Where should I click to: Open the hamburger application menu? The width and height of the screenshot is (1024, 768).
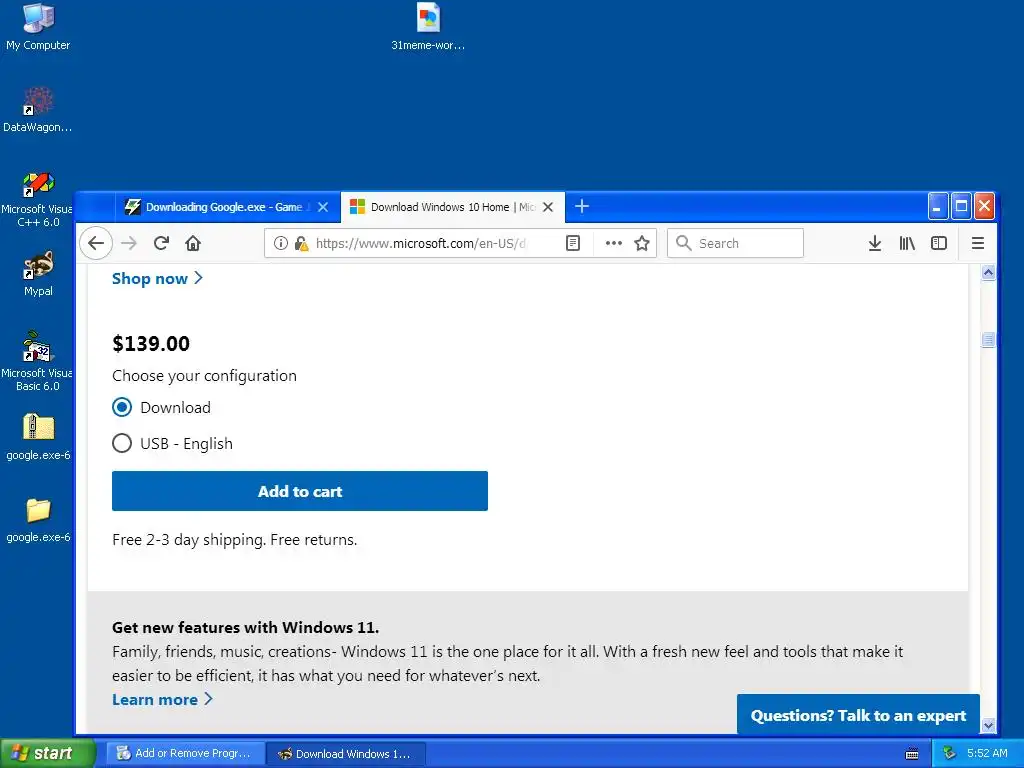978,244
